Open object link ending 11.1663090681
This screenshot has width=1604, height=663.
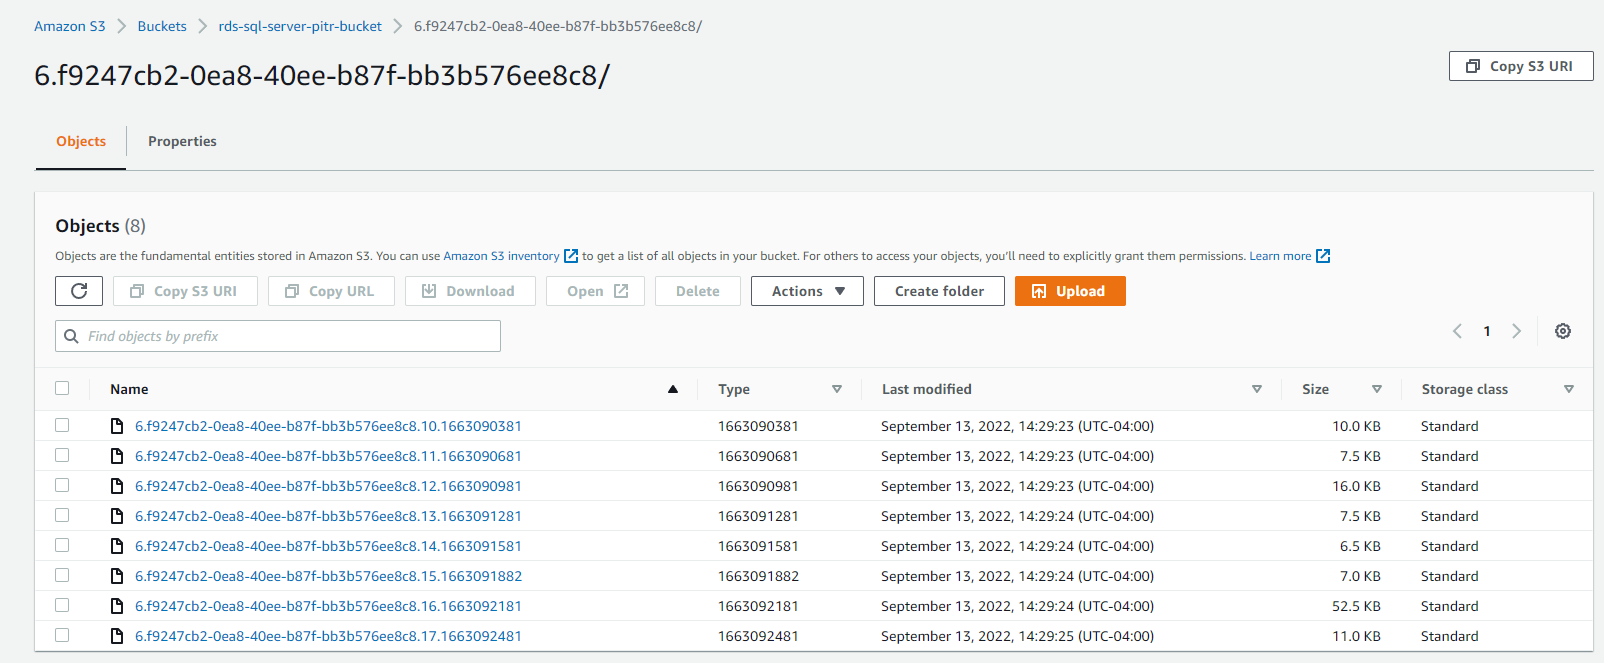(x=328, y=456)
